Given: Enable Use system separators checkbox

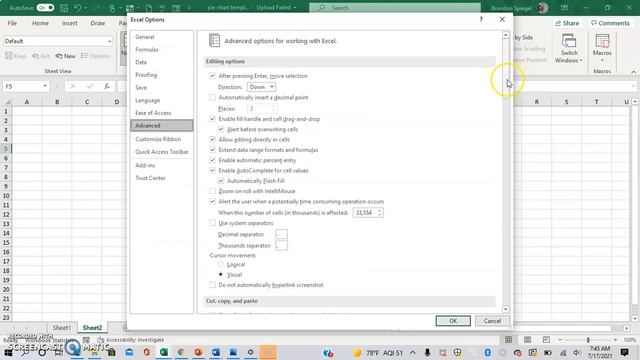Looking at the screenshot, I should tap(212, 223).
